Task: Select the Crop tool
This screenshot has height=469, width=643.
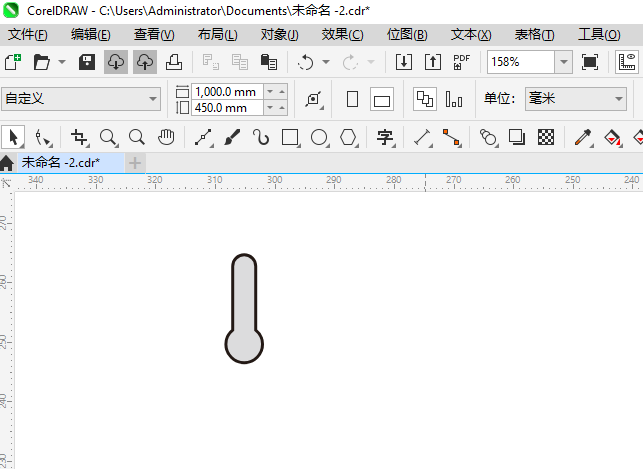Action: (x=80, y=137)
